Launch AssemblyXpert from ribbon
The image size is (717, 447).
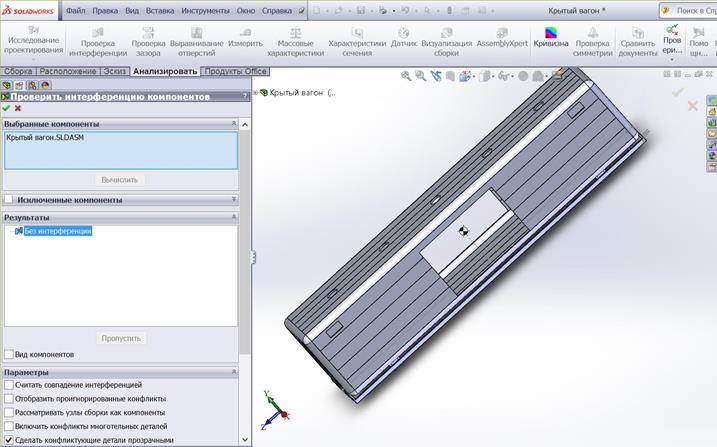pyautogui.click(x=501, y=42)
